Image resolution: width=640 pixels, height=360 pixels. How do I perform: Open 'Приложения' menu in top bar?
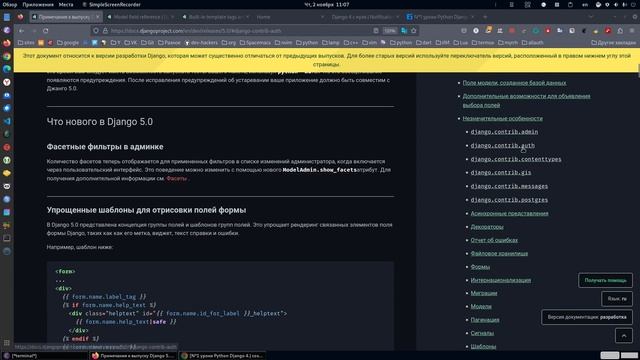(38, 4)
